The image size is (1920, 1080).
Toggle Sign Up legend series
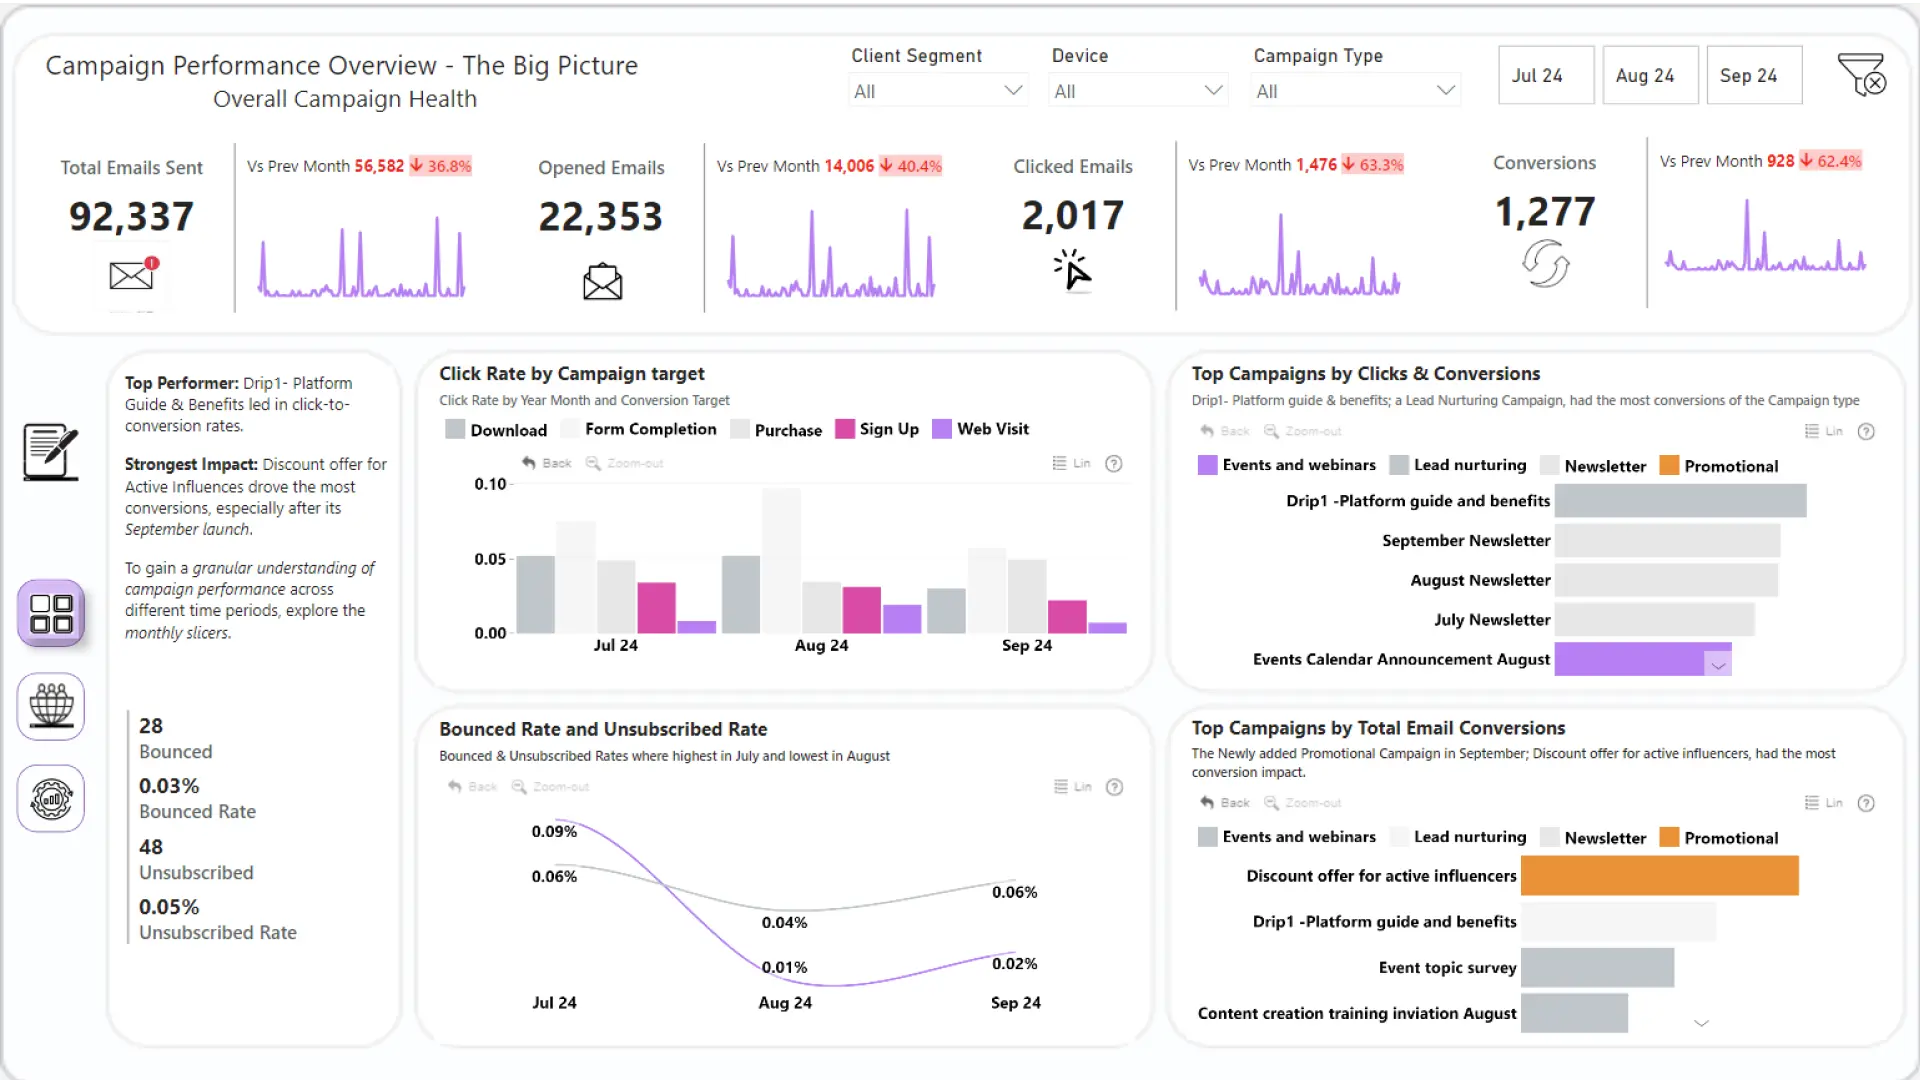tap(877, 429)
